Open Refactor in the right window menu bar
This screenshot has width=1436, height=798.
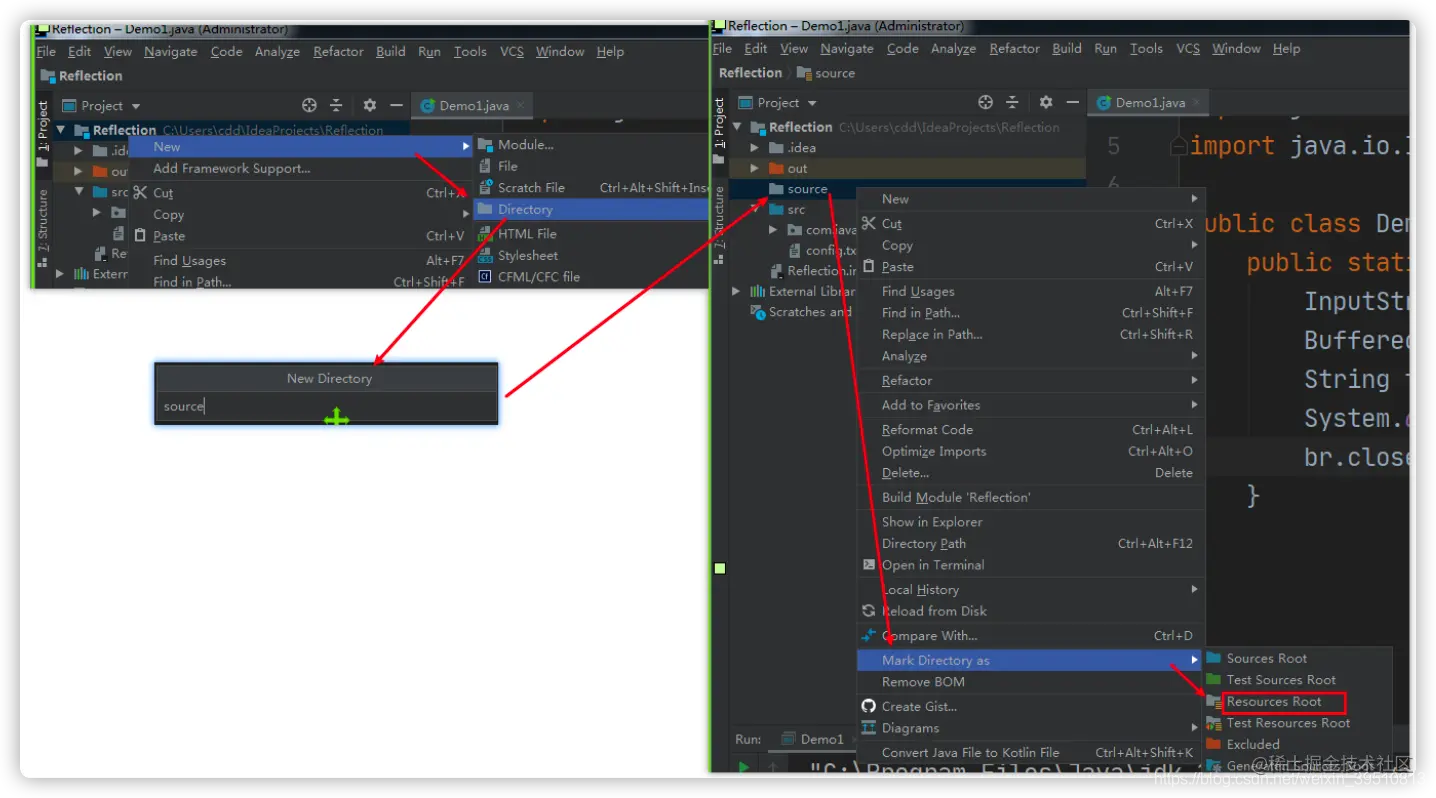[x=1014, y=48]
